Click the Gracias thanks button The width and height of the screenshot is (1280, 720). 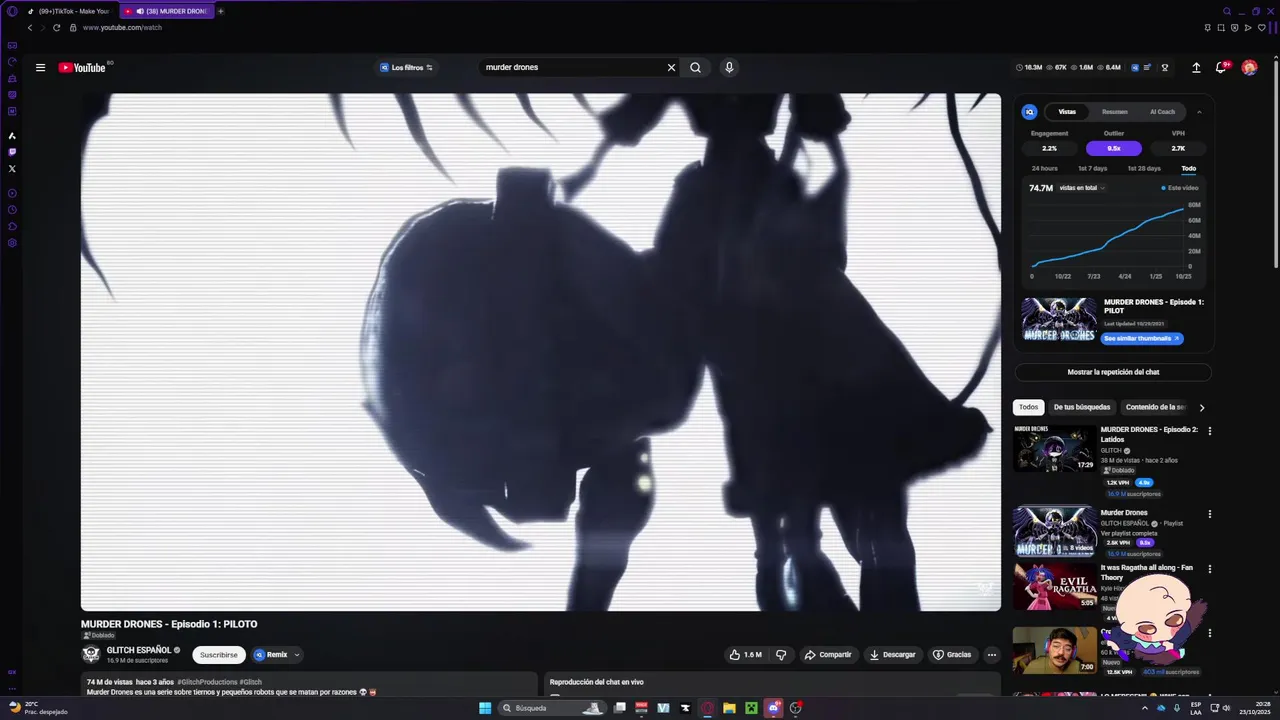[952, 655]
